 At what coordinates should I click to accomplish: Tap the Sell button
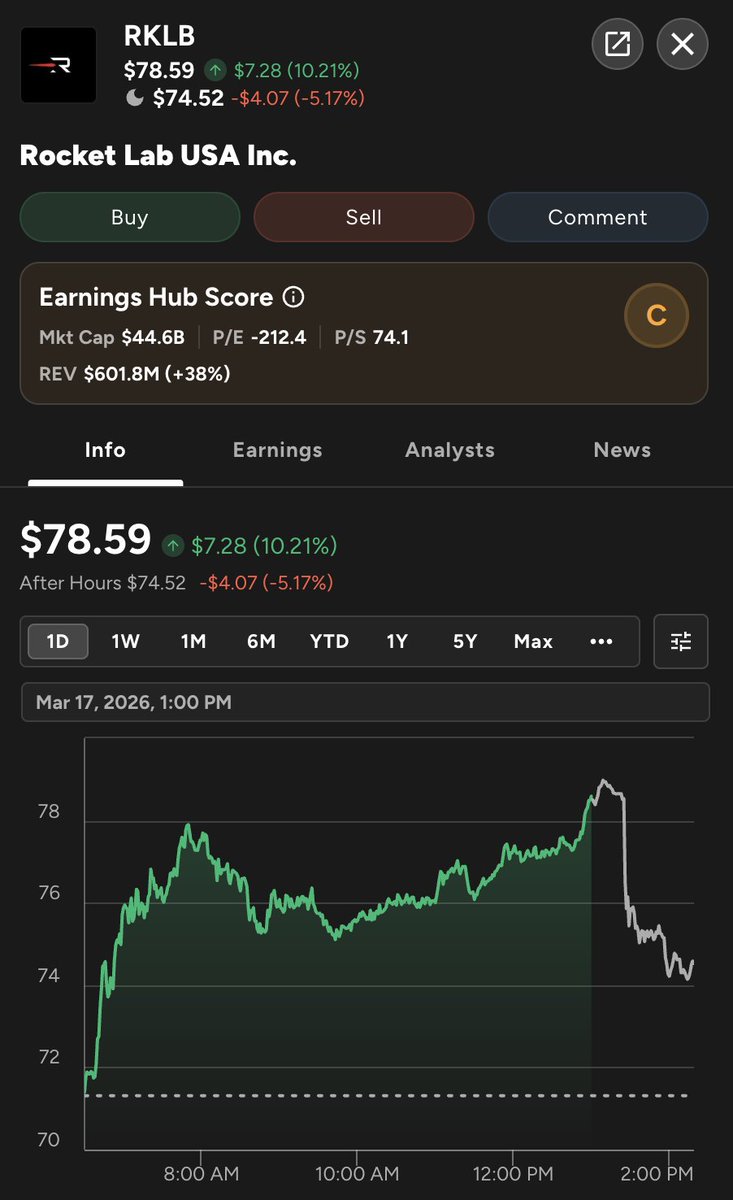point(364,217)
